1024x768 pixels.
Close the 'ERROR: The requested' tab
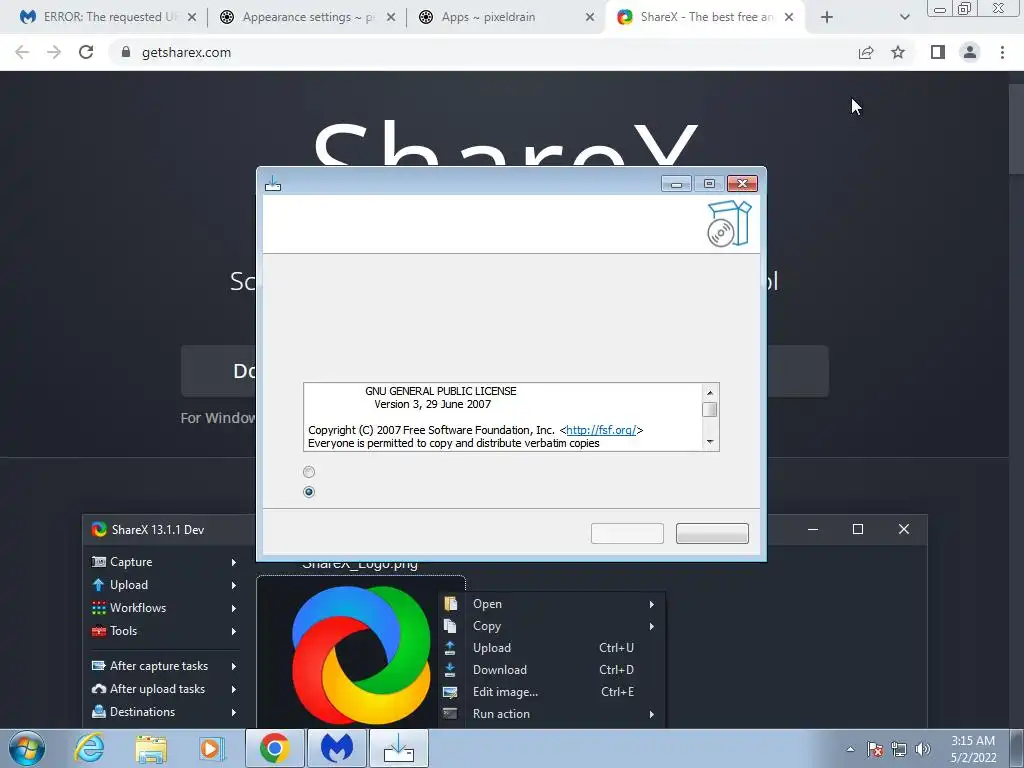tap(192, 17)
